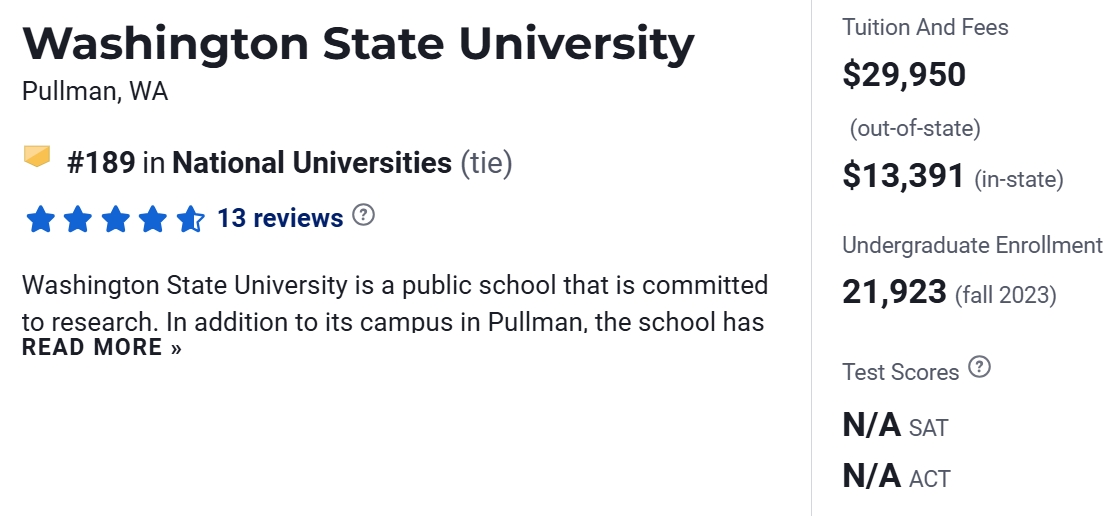Click the 21,923 undergraduate enrollment number
Screen dimensions: 1119x516
coord(894,292)
